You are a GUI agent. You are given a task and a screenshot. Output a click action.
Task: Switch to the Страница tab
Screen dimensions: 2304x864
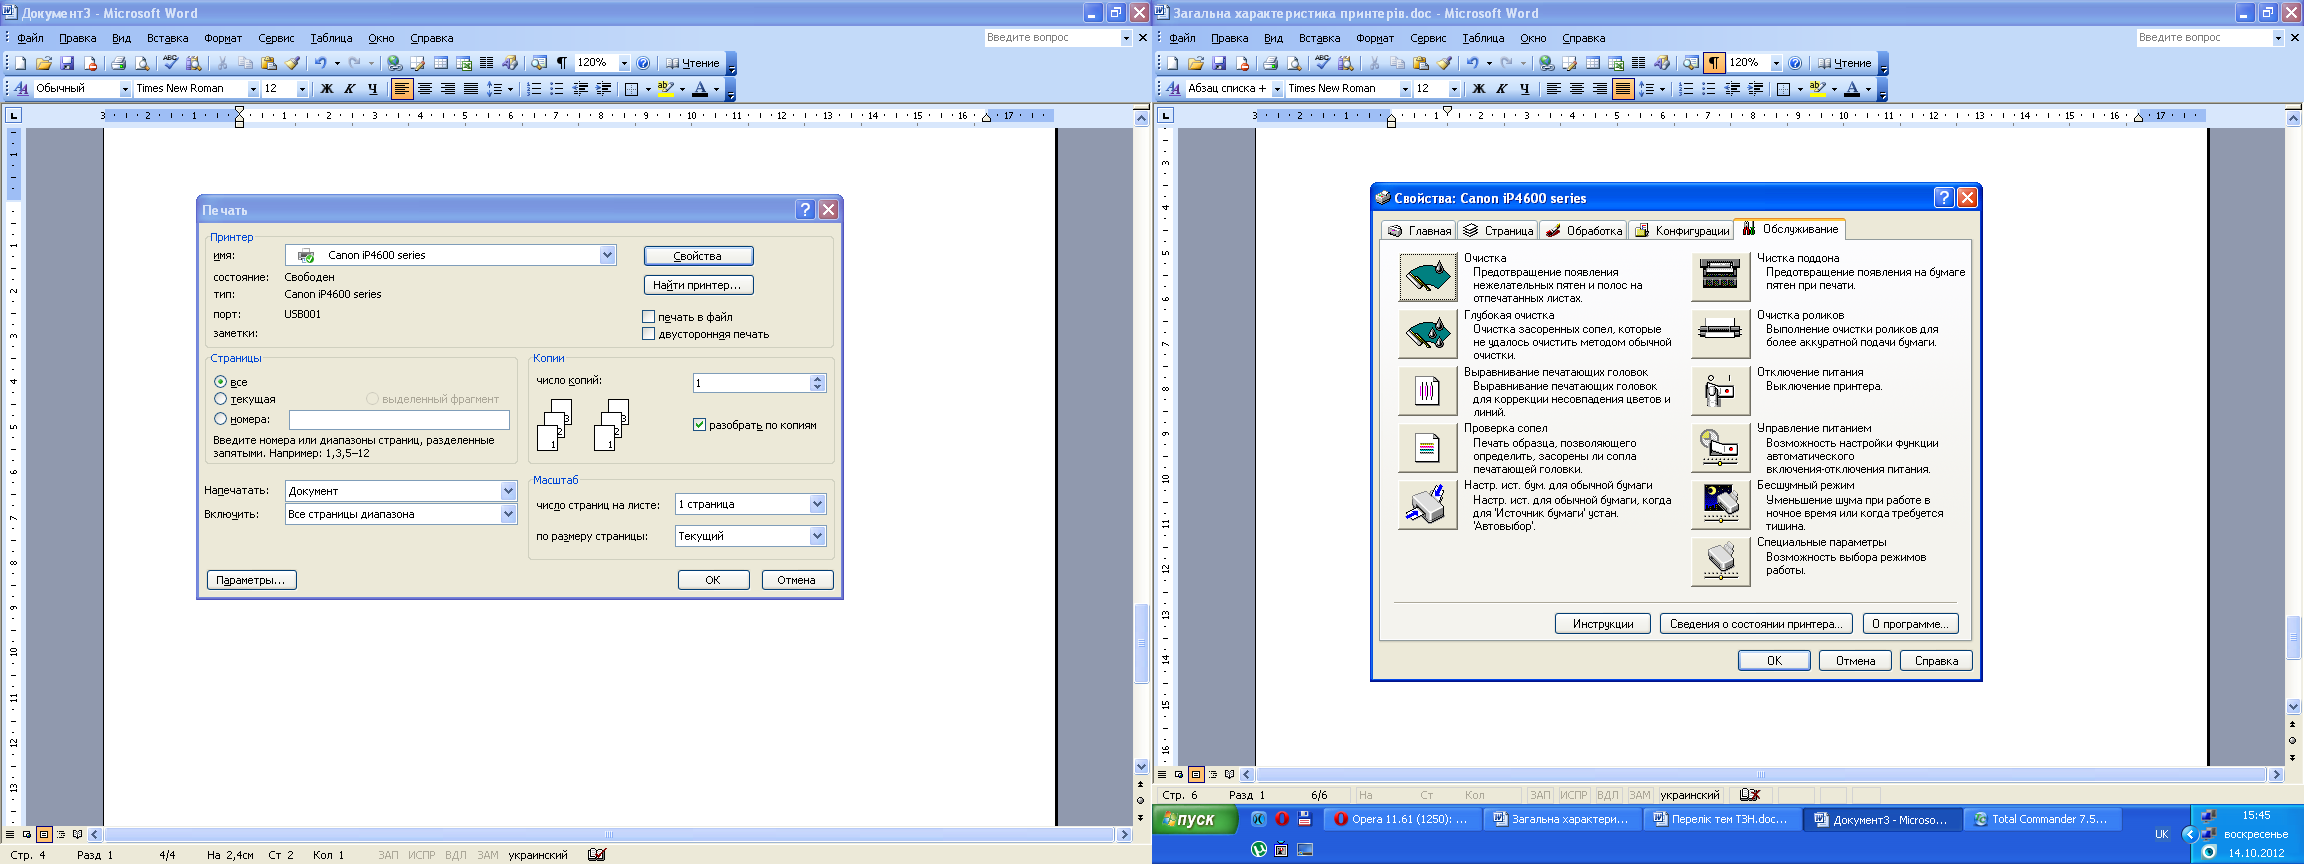click(1498, 231)
